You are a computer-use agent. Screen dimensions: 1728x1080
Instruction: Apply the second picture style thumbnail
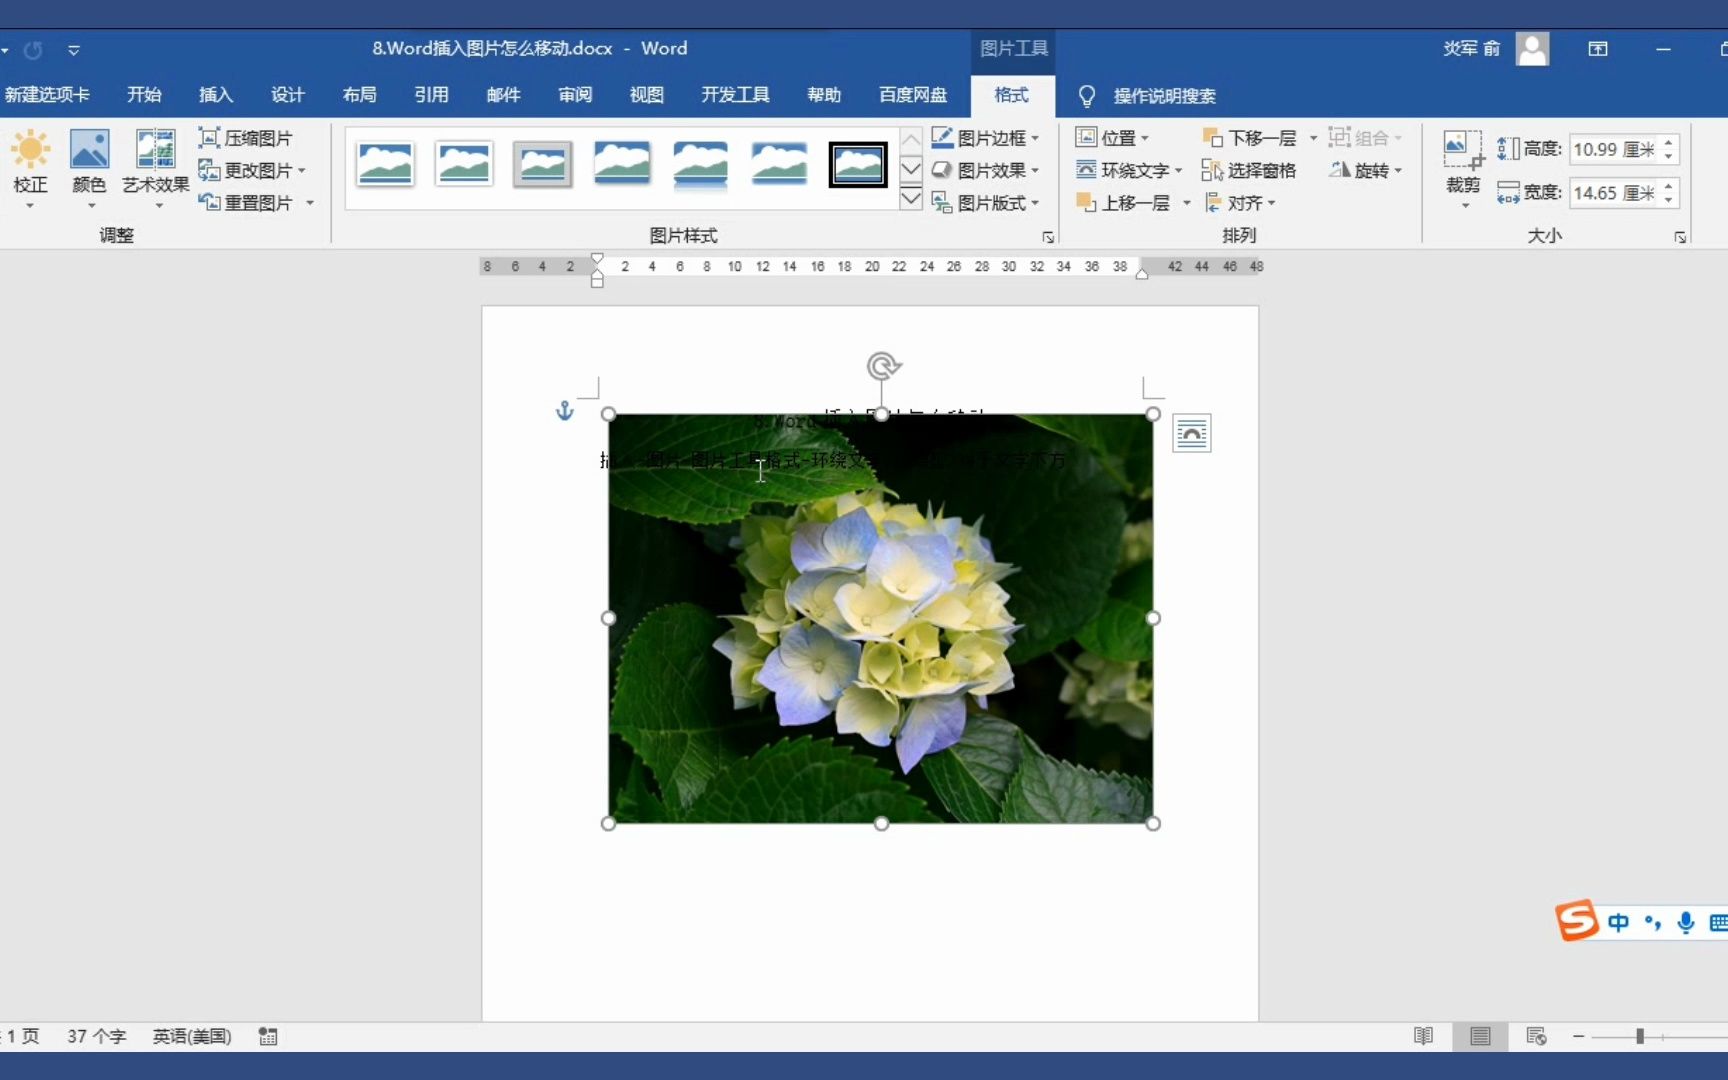pyautogui.click(x=464, y=164)
